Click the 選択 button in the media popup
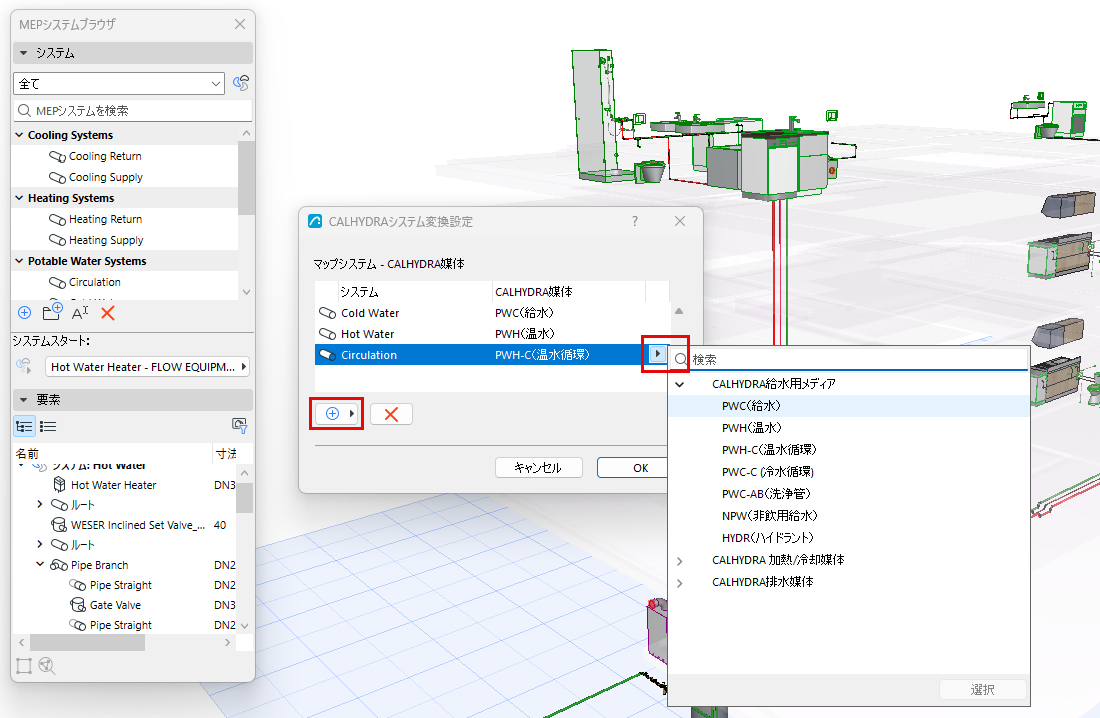The image size is (1100, 718). point(983,689)
